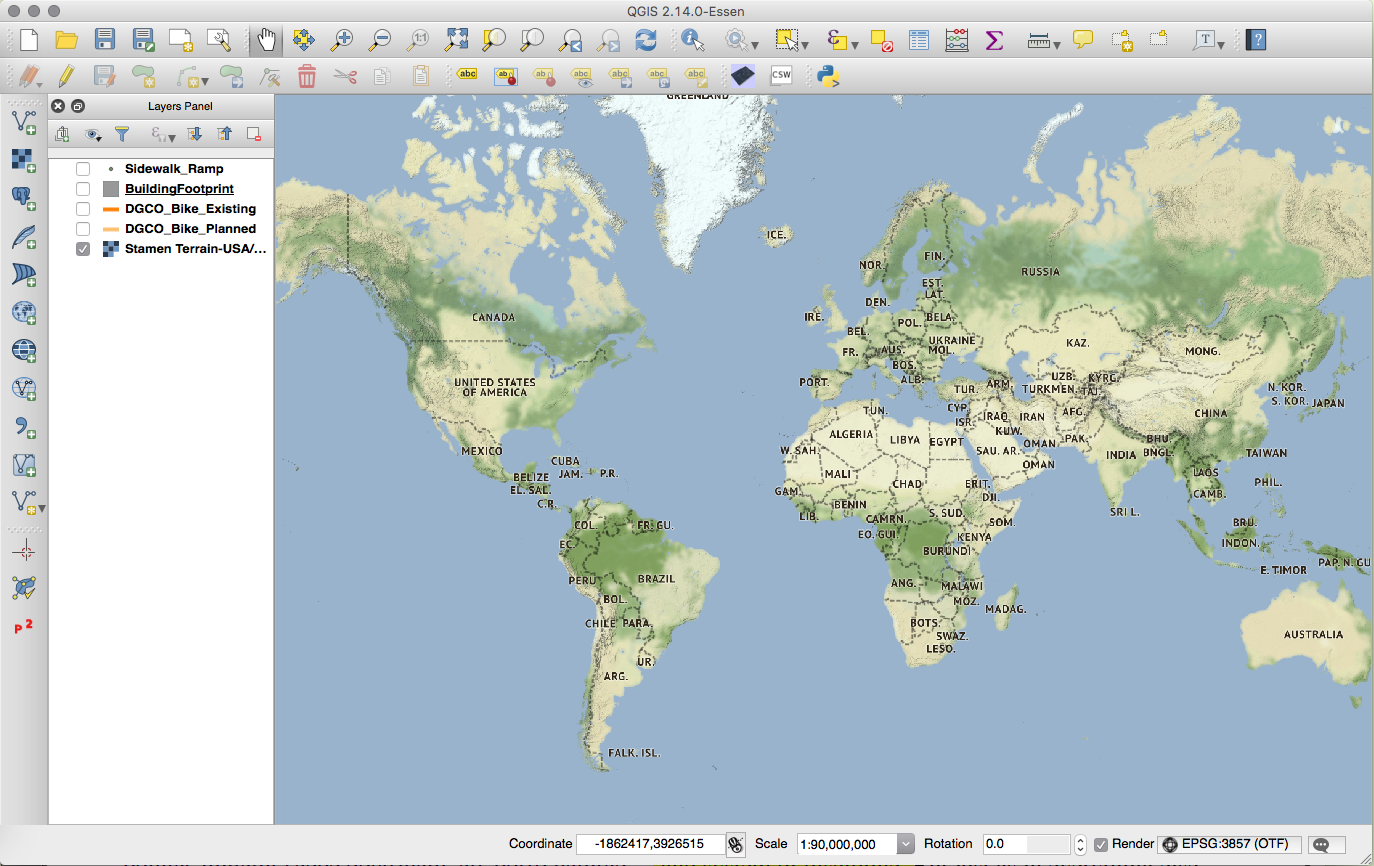Open the Scale dropdown list
Image resolution: width=1374 pixels, height=866 pixels.
(905, 844)
